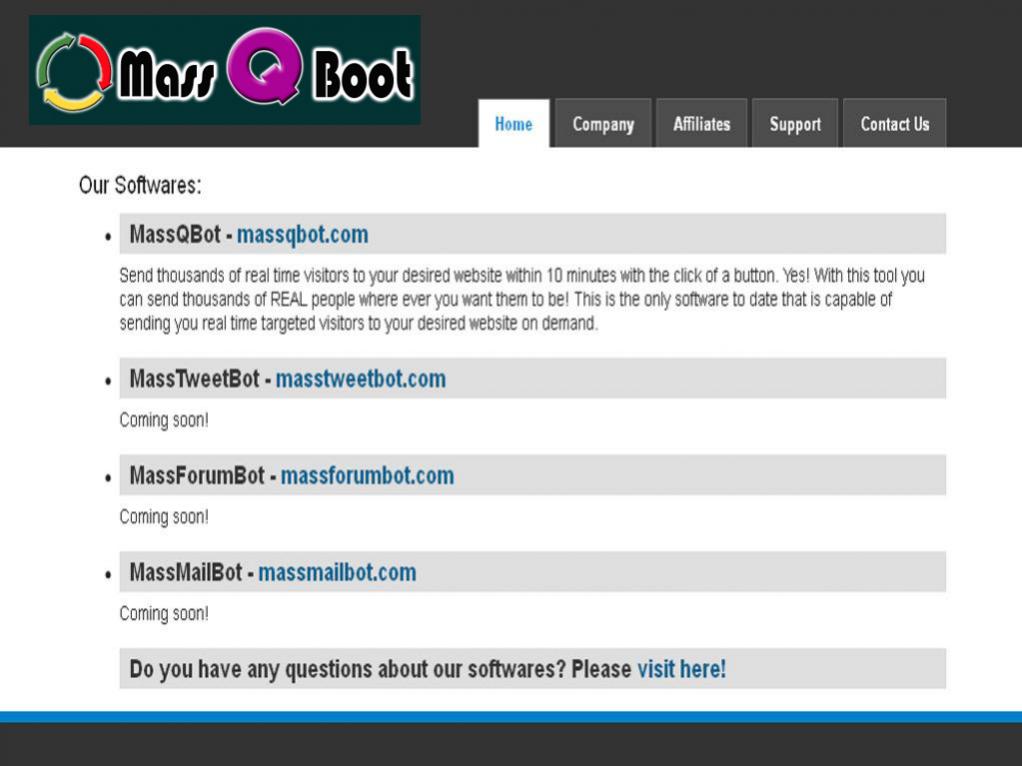Image resolution: width=1022 pixels, height=766 pixels.
Task: Click the 'visit here!' link
Action: (681, 670)
